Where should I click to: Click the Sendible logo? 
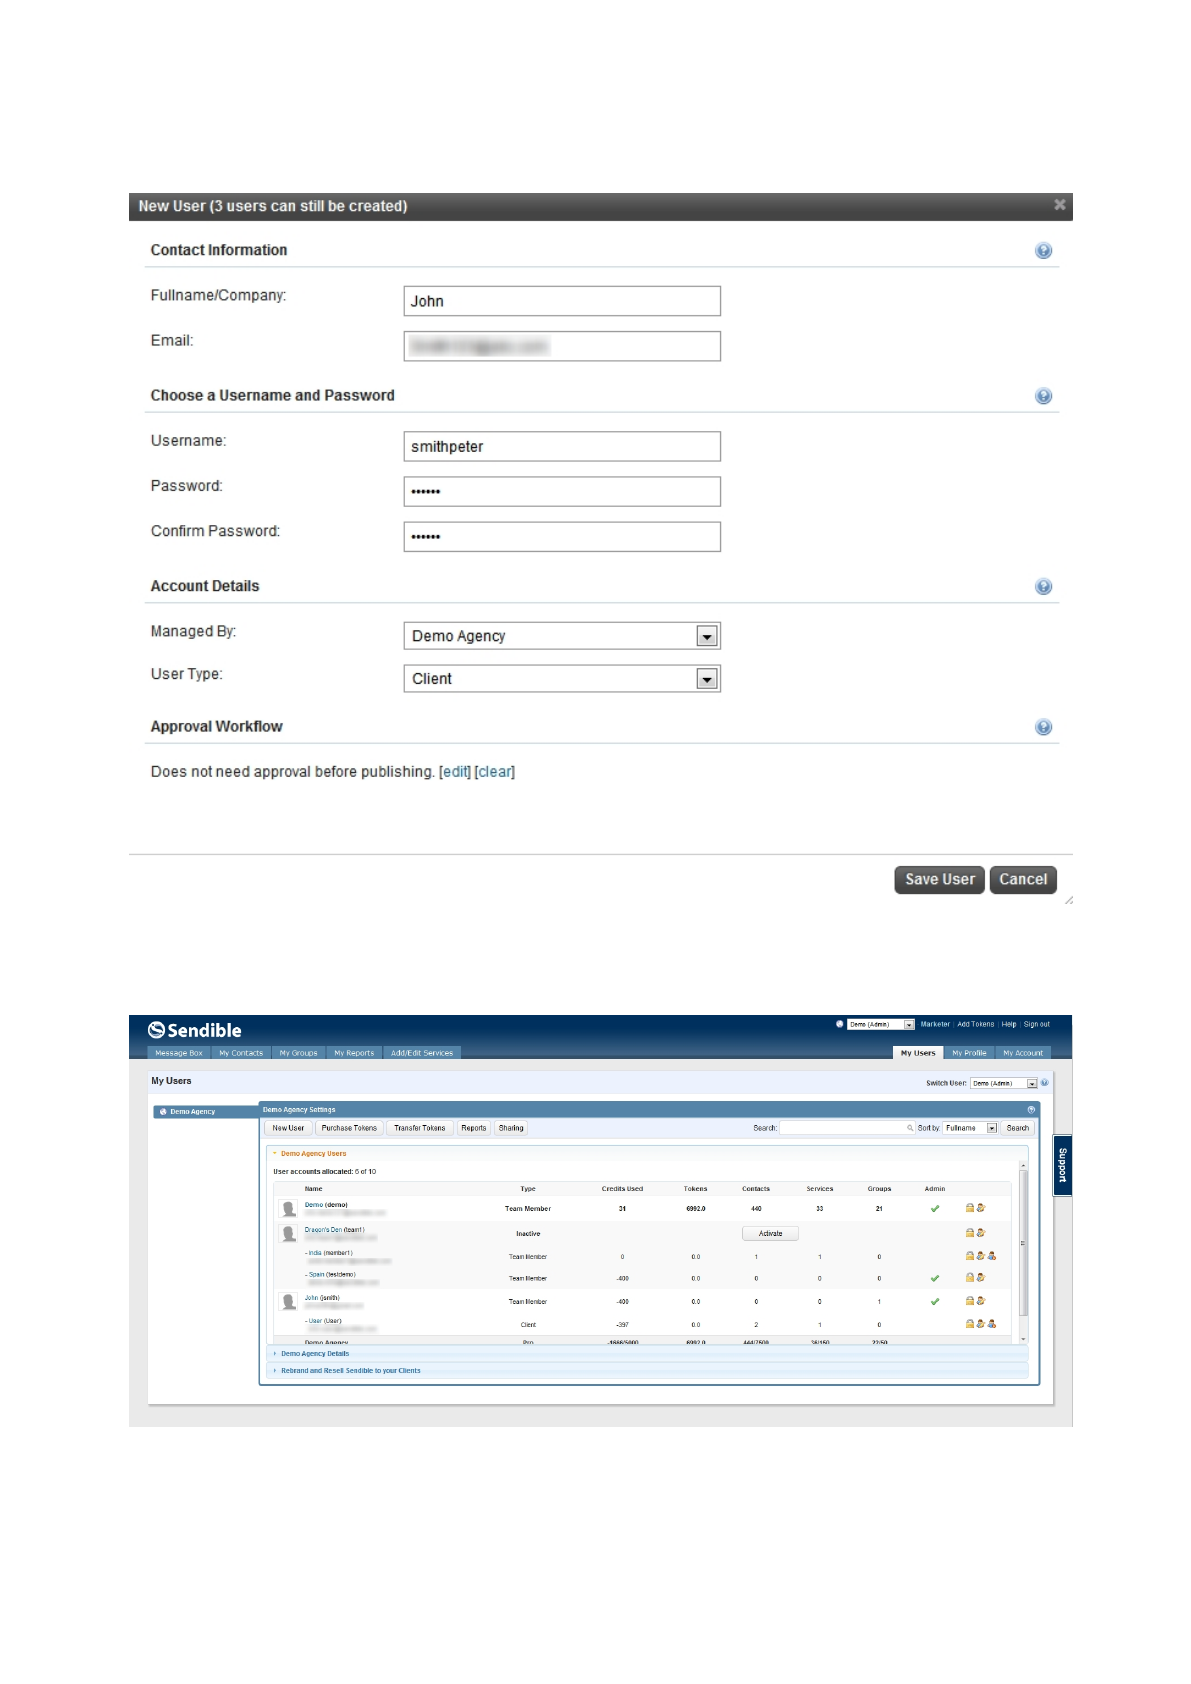coord(195,1030)
